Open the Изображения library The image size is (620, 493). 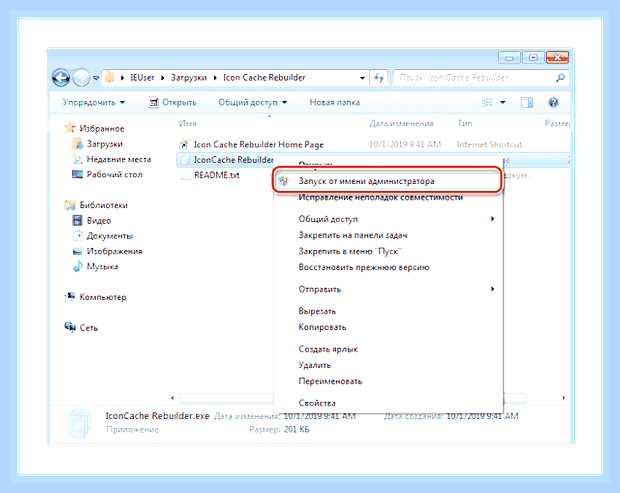click(x=115, y=251)
